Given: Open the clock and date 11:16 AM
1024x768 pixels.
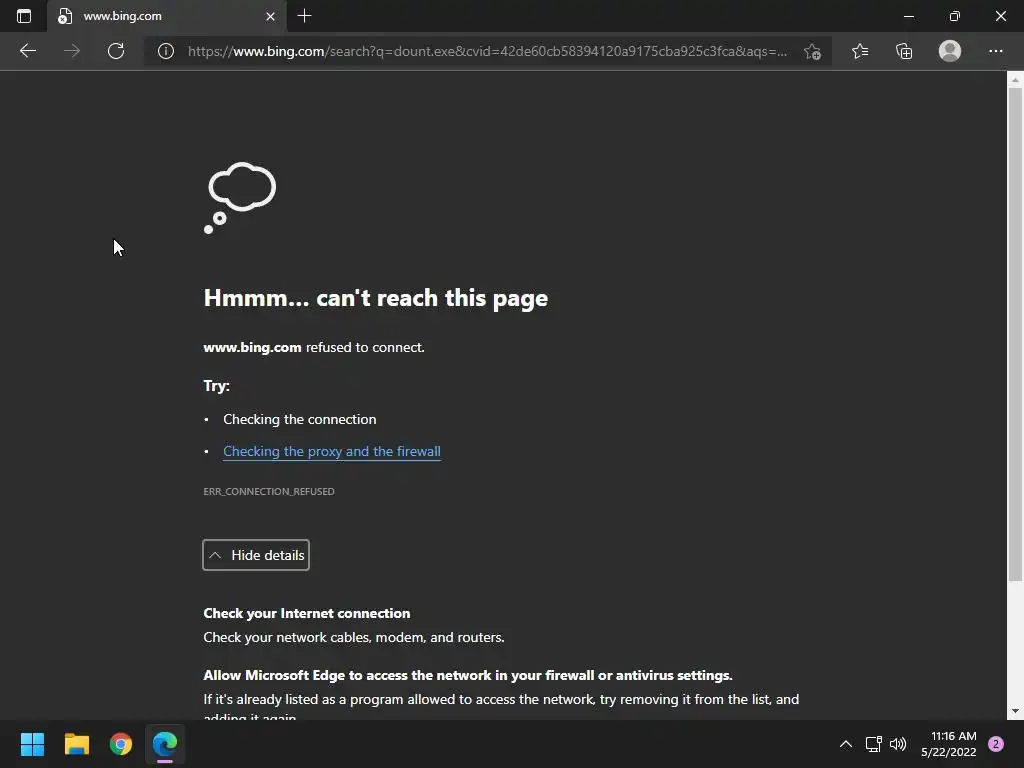Looking at the screenshot, I should pyautogui.click(x=949, y=744).
